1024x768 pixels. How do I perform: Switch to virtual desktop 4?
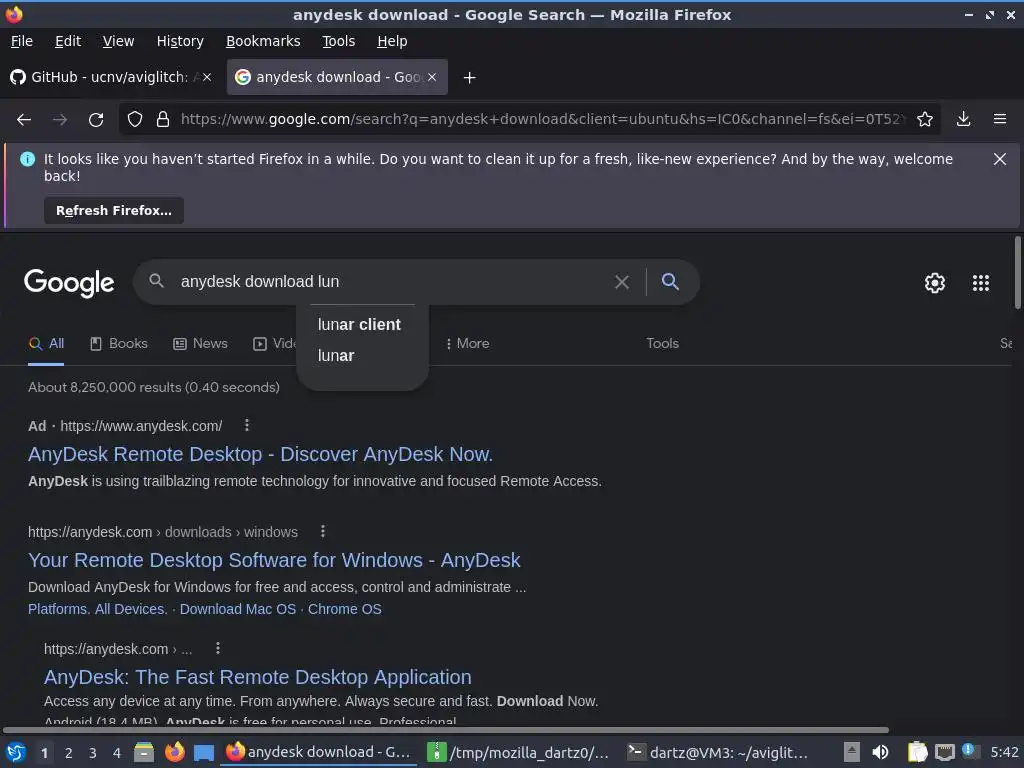click(117, 753)
